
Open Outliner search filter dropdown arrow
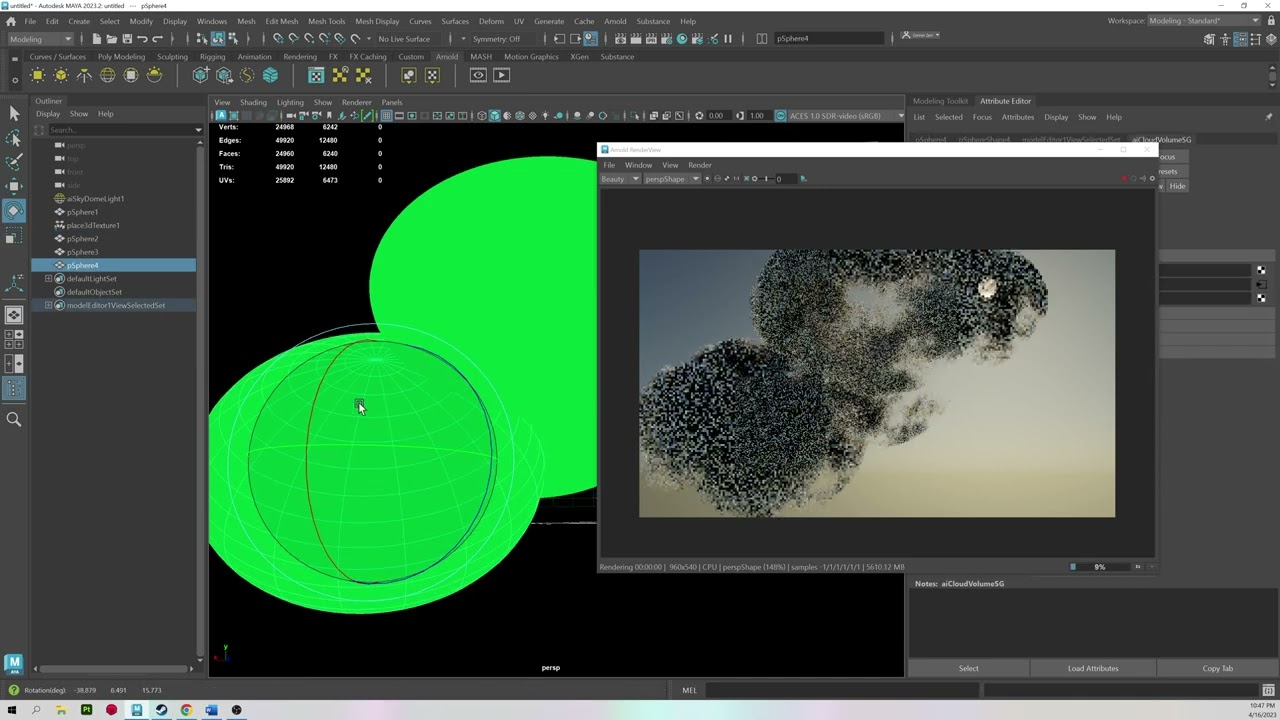click(x=198, y=130)
